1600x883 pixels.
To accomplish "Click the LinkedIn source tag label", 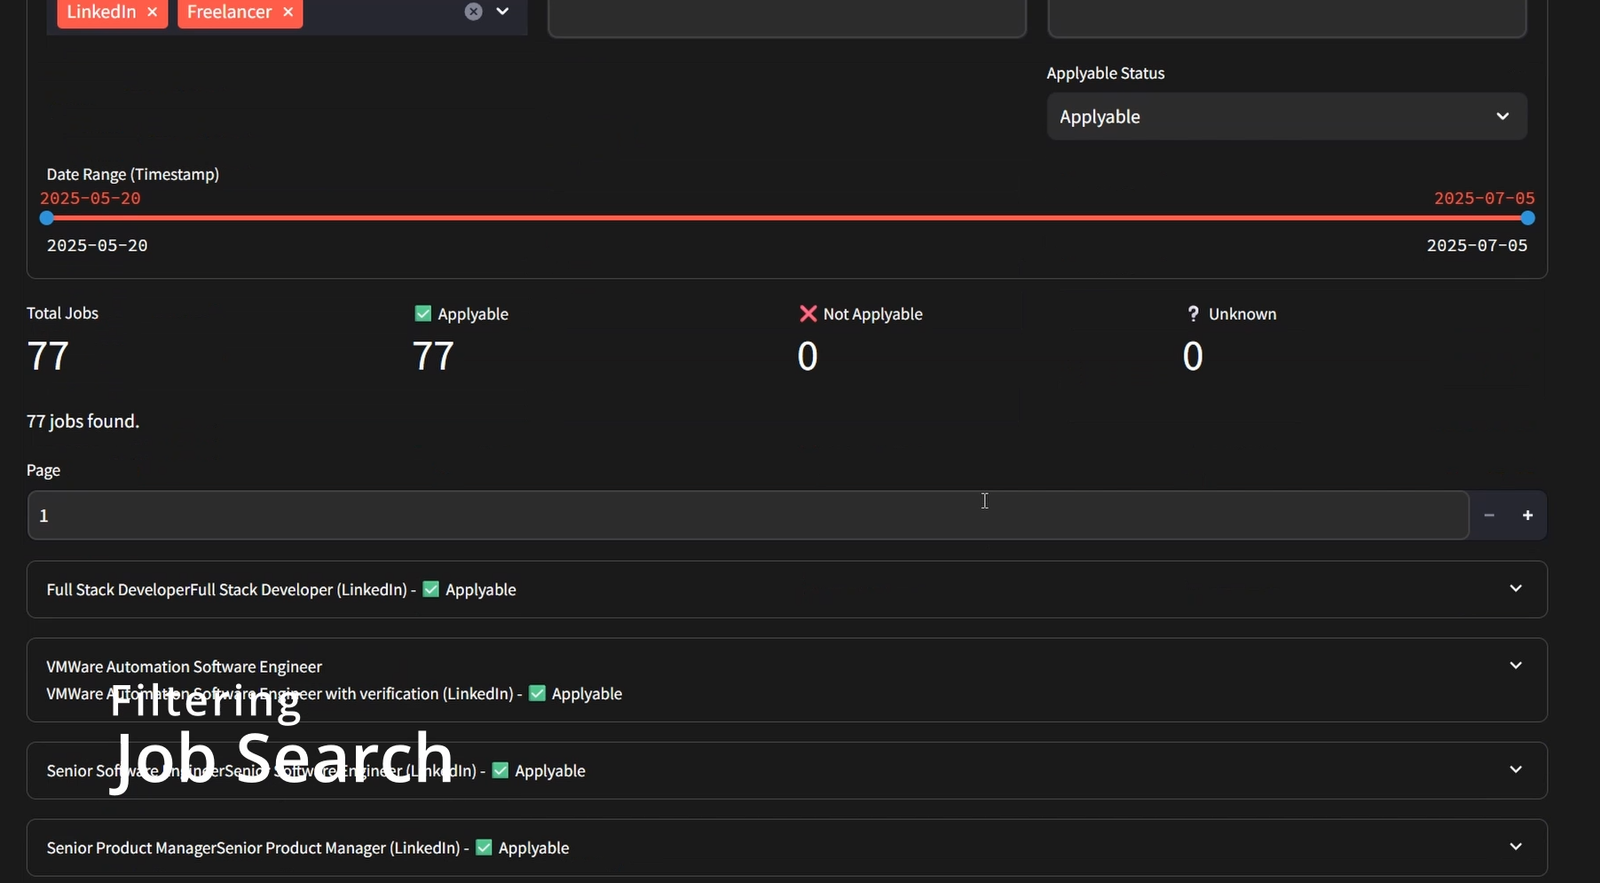I will click(101, 12).
